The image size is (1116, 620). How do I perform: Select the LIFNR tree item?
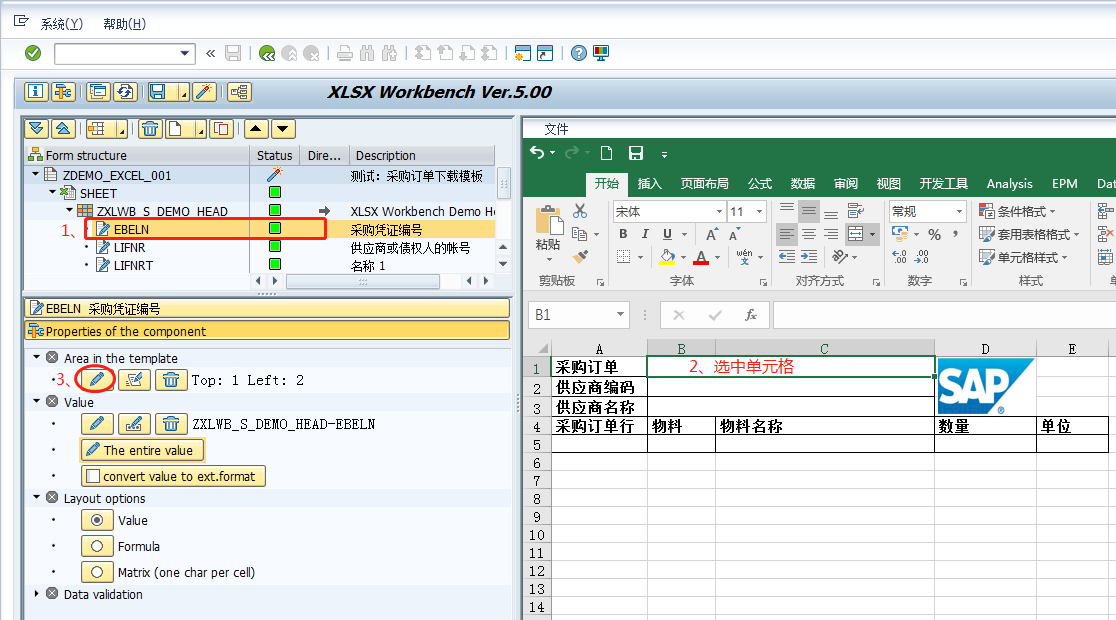[x=129, y=248]
